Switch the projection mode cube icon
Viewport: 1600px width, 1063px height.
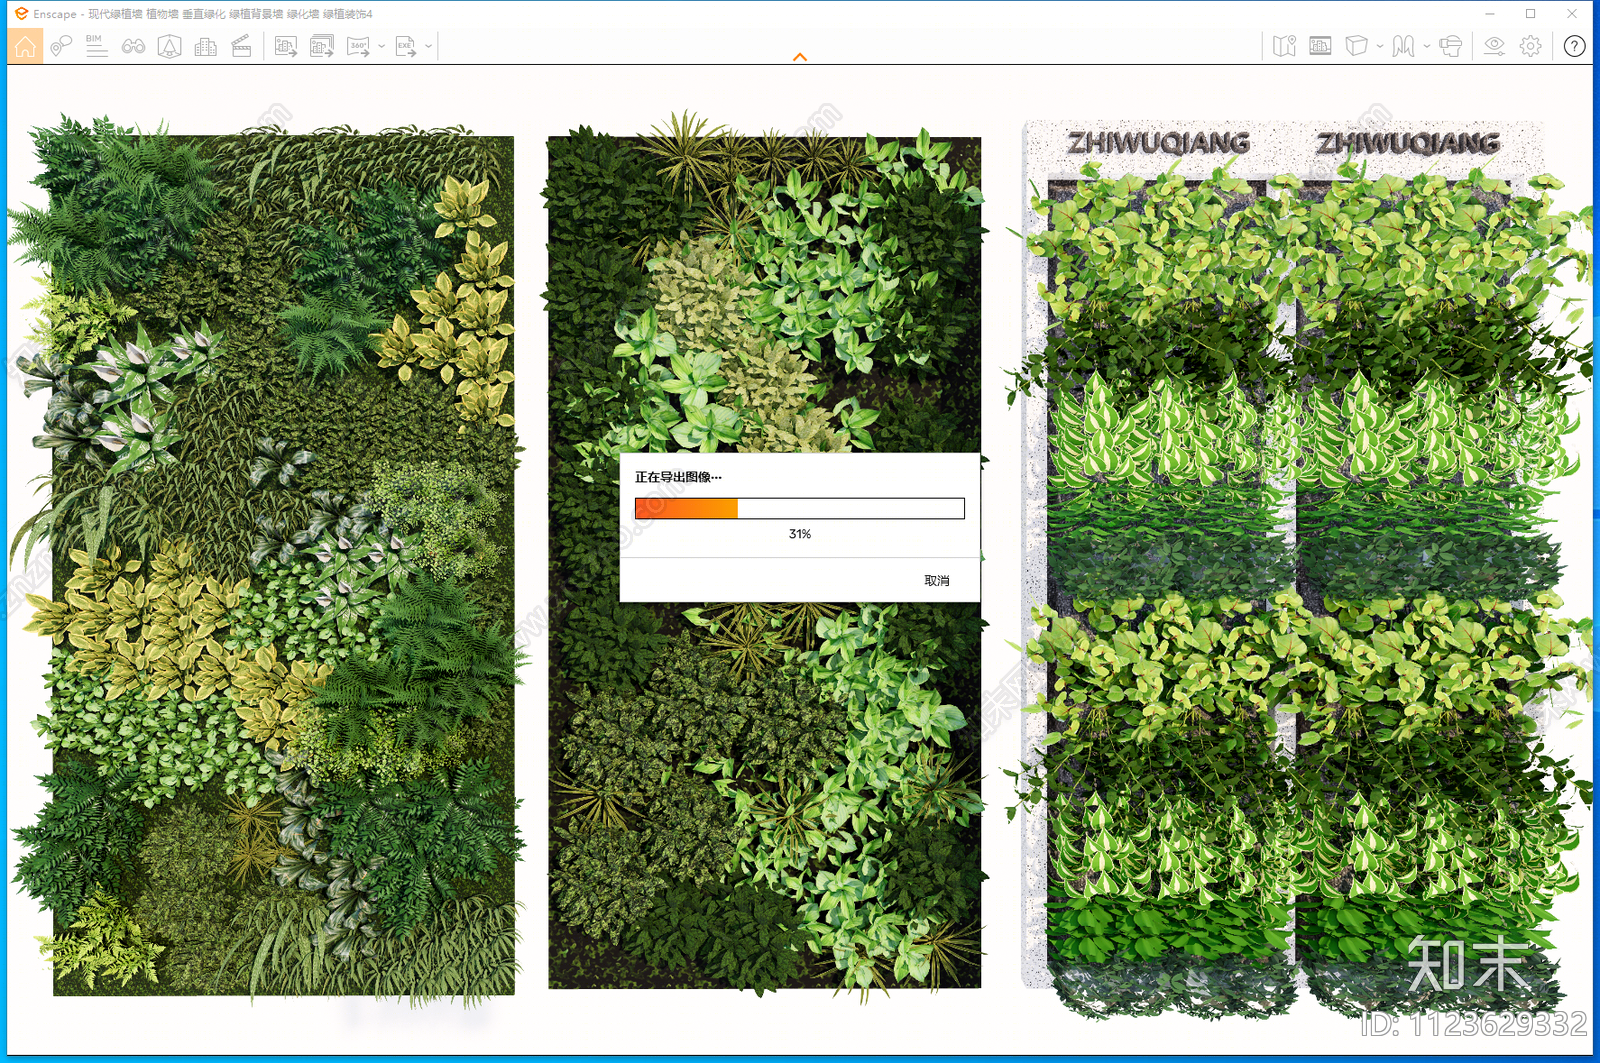coord(1356,46)
